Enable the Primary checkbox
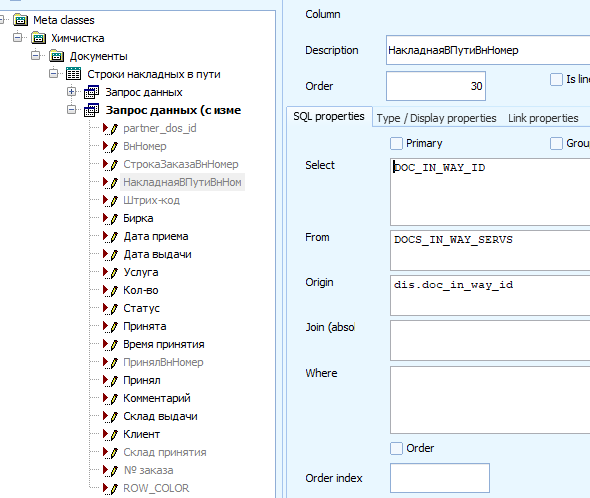This screenshot has height=498, width=590. click(x=396, y=143)
